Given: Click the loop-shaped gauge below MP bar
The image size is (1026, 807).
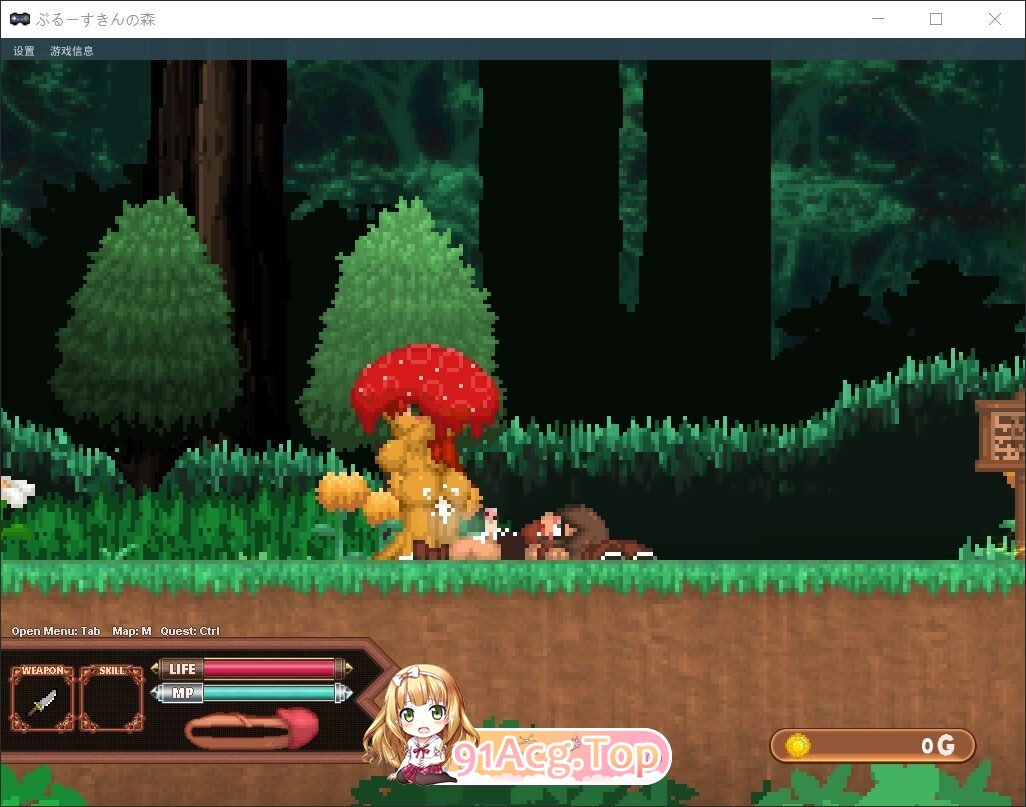Looking at the screenshot, I should 251,729.
